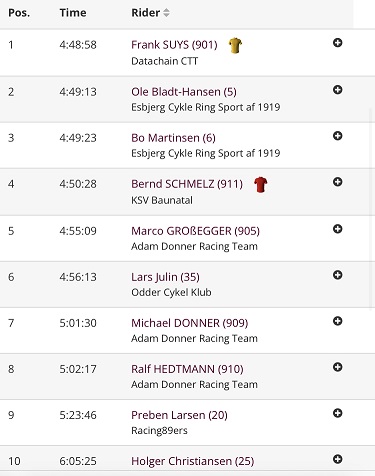Open Lars Julin (35) rider page
Screen dimensions: 375x476
(165, 277)
